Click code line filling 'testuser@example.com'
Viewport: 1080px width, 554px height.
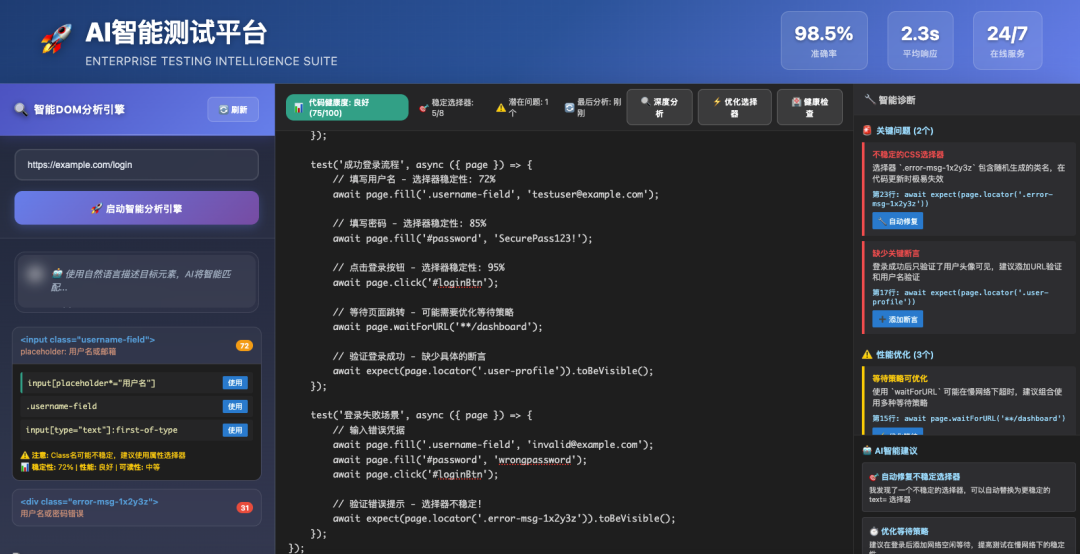(x=496, y=194)
